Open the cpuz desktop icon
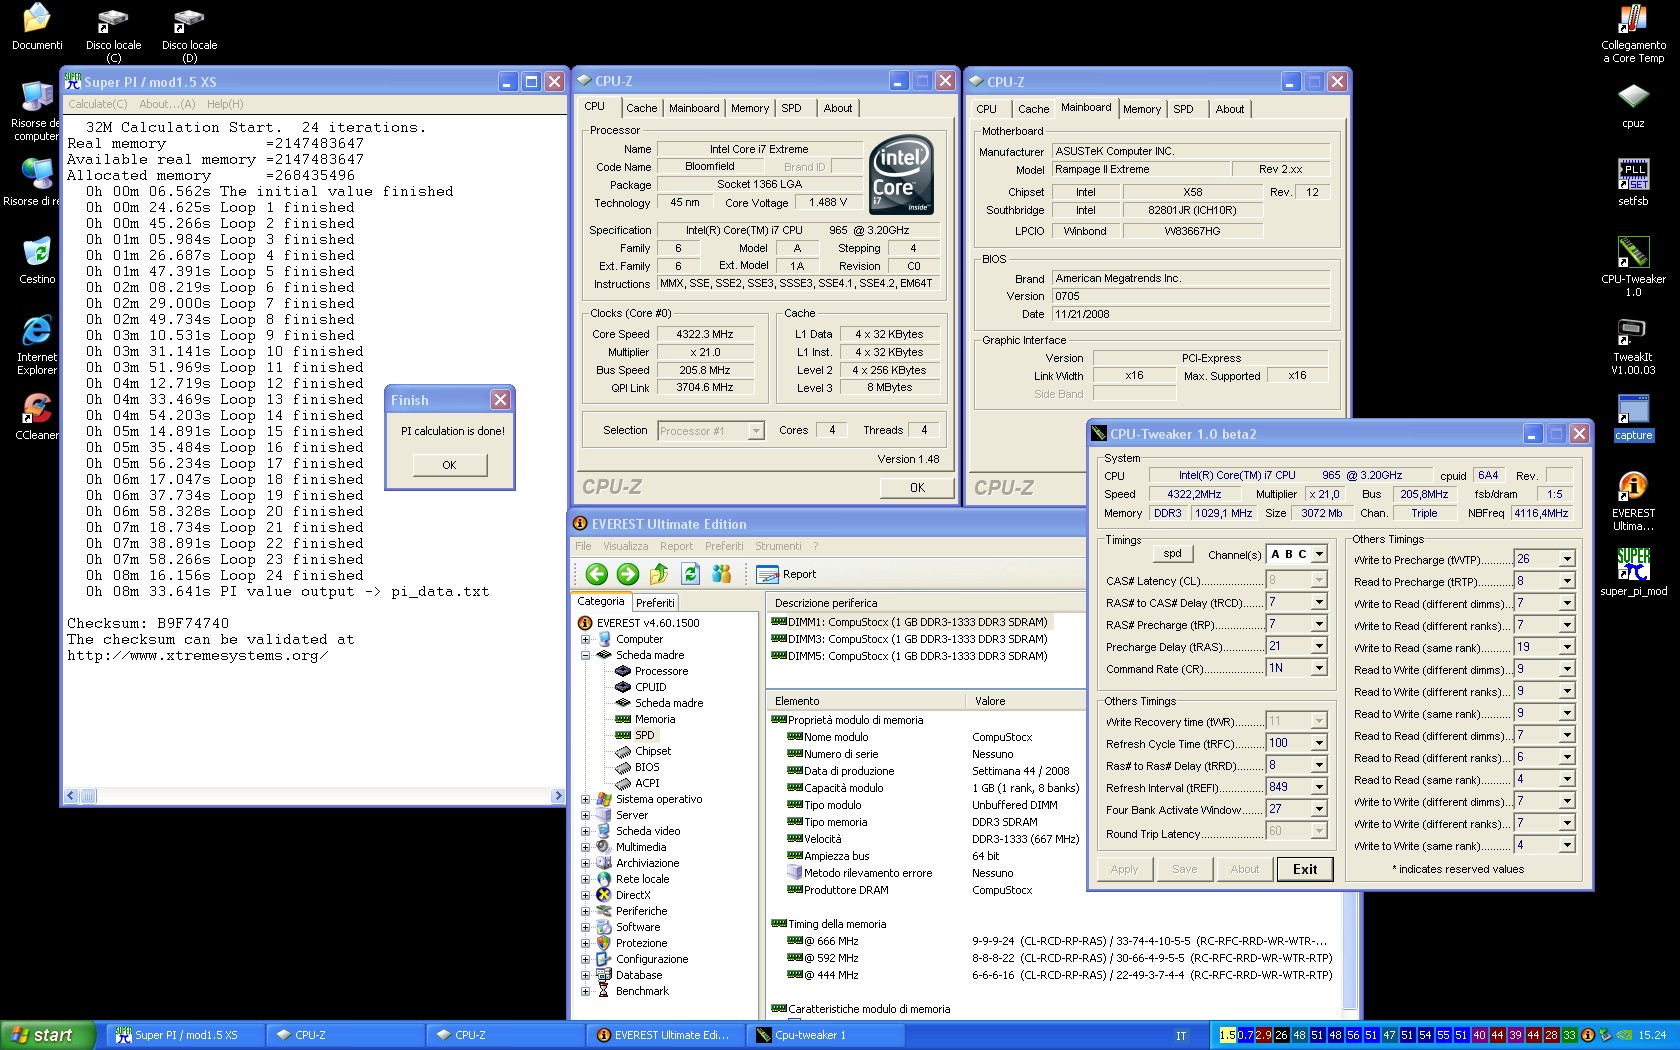The height and width of the screenshot is (1050, 1680). click(x=1633, y=105)
